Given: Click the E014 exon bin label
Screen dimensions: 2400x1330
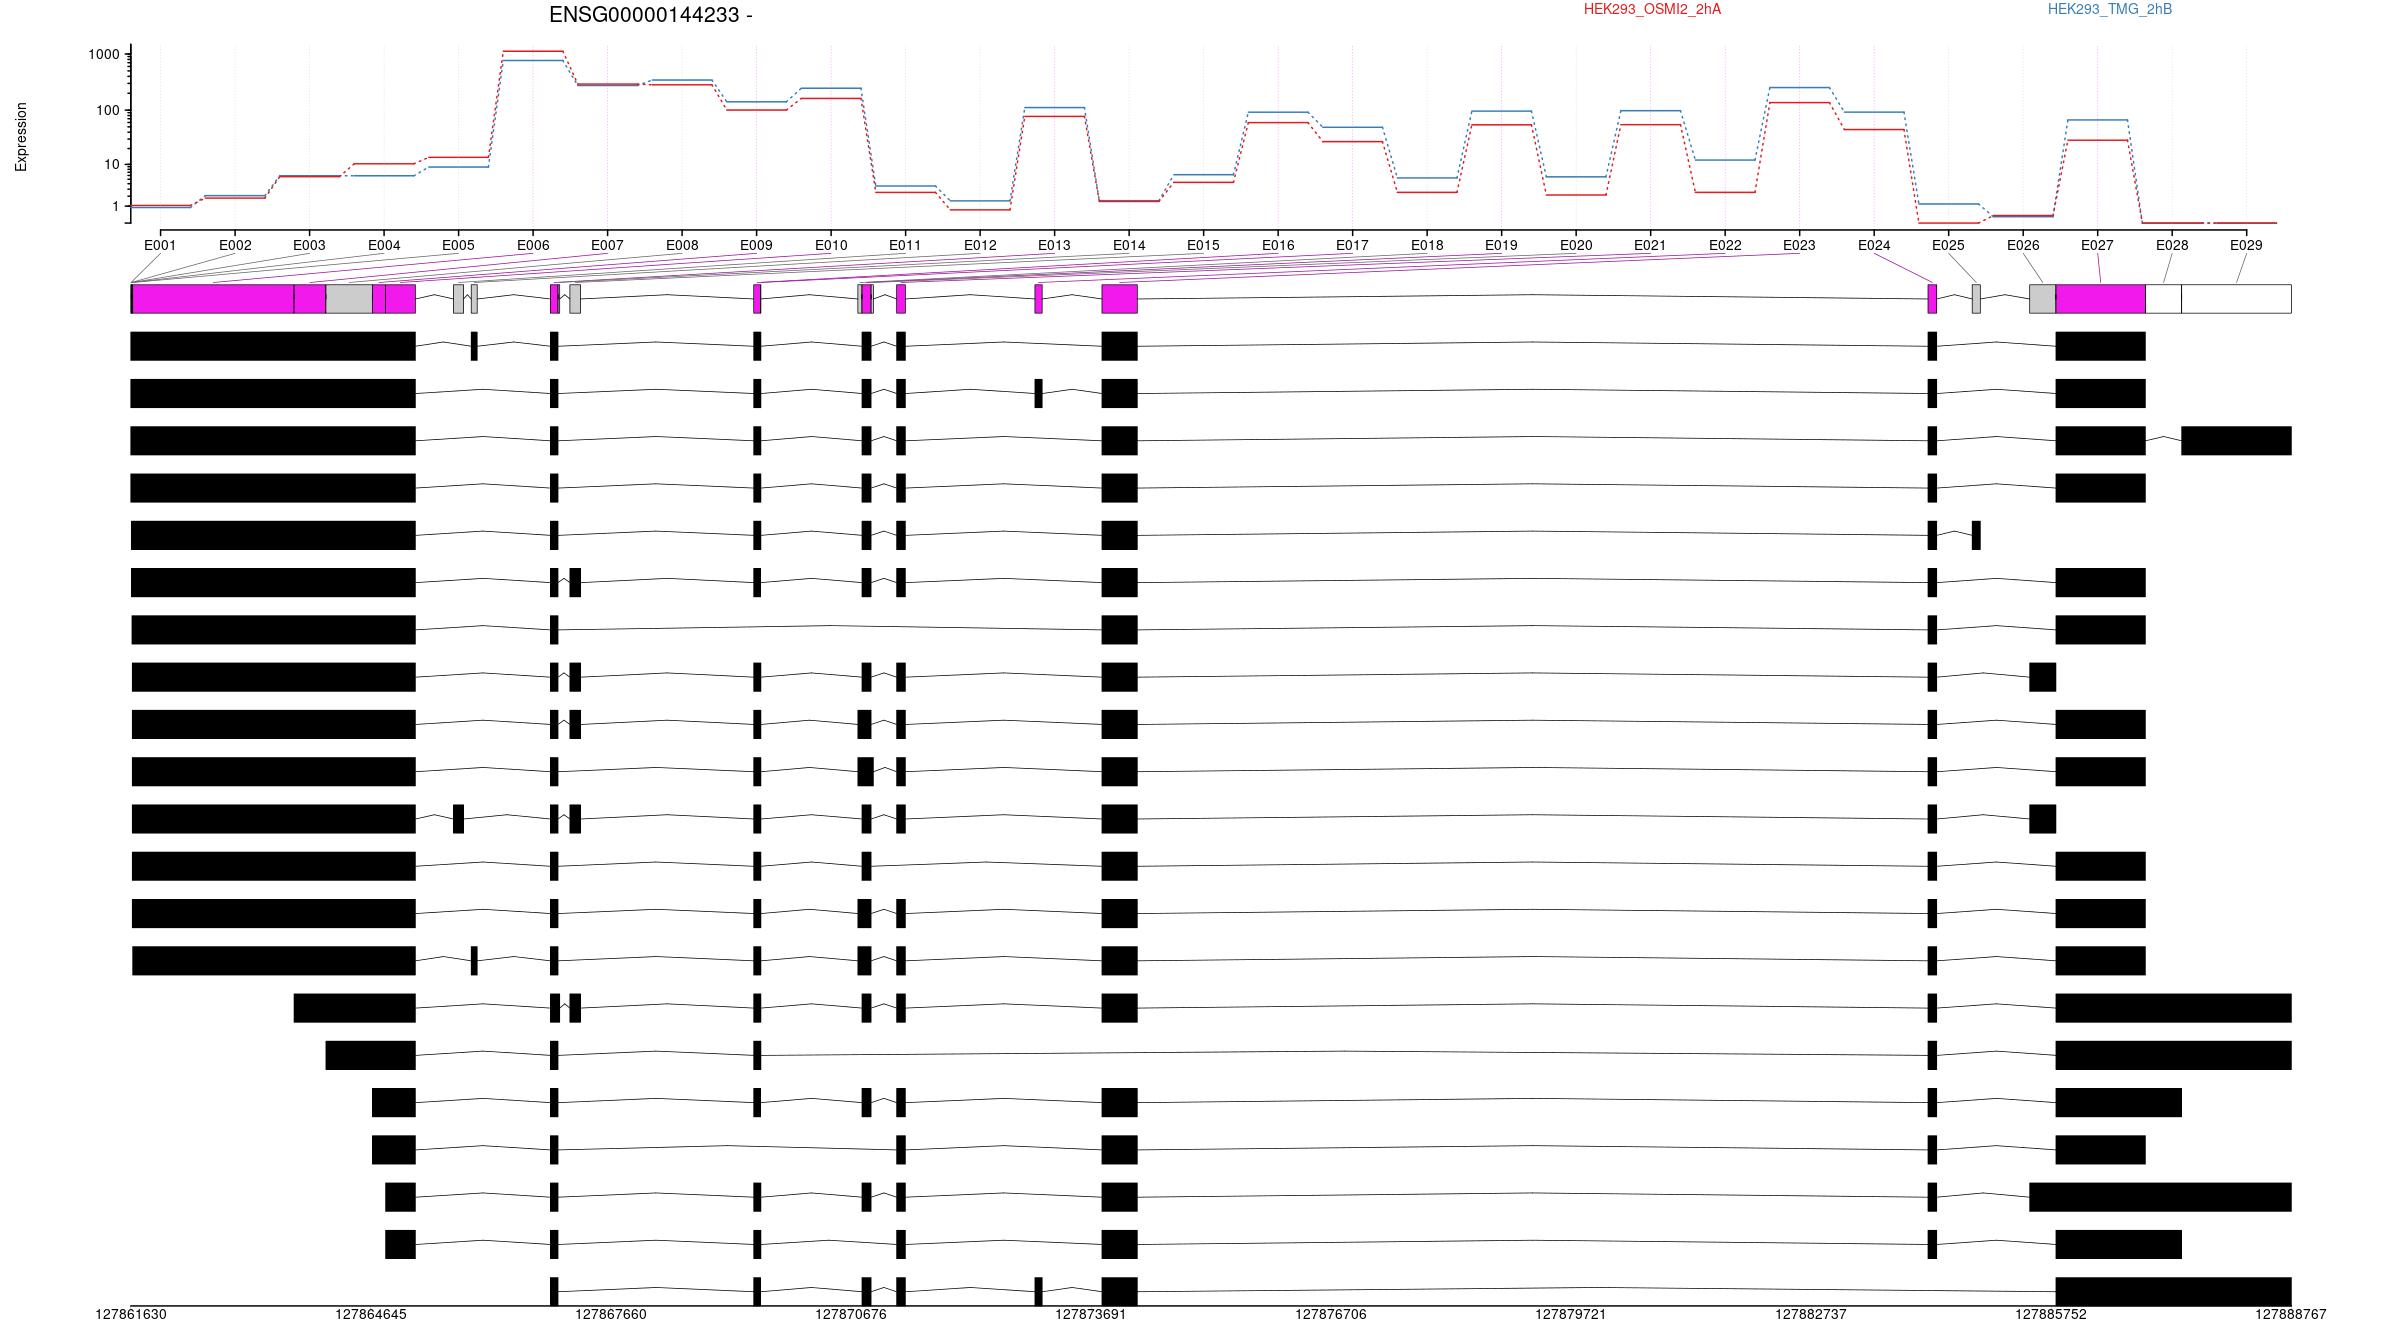Looking at the screenshot, I should (1129, 245).
